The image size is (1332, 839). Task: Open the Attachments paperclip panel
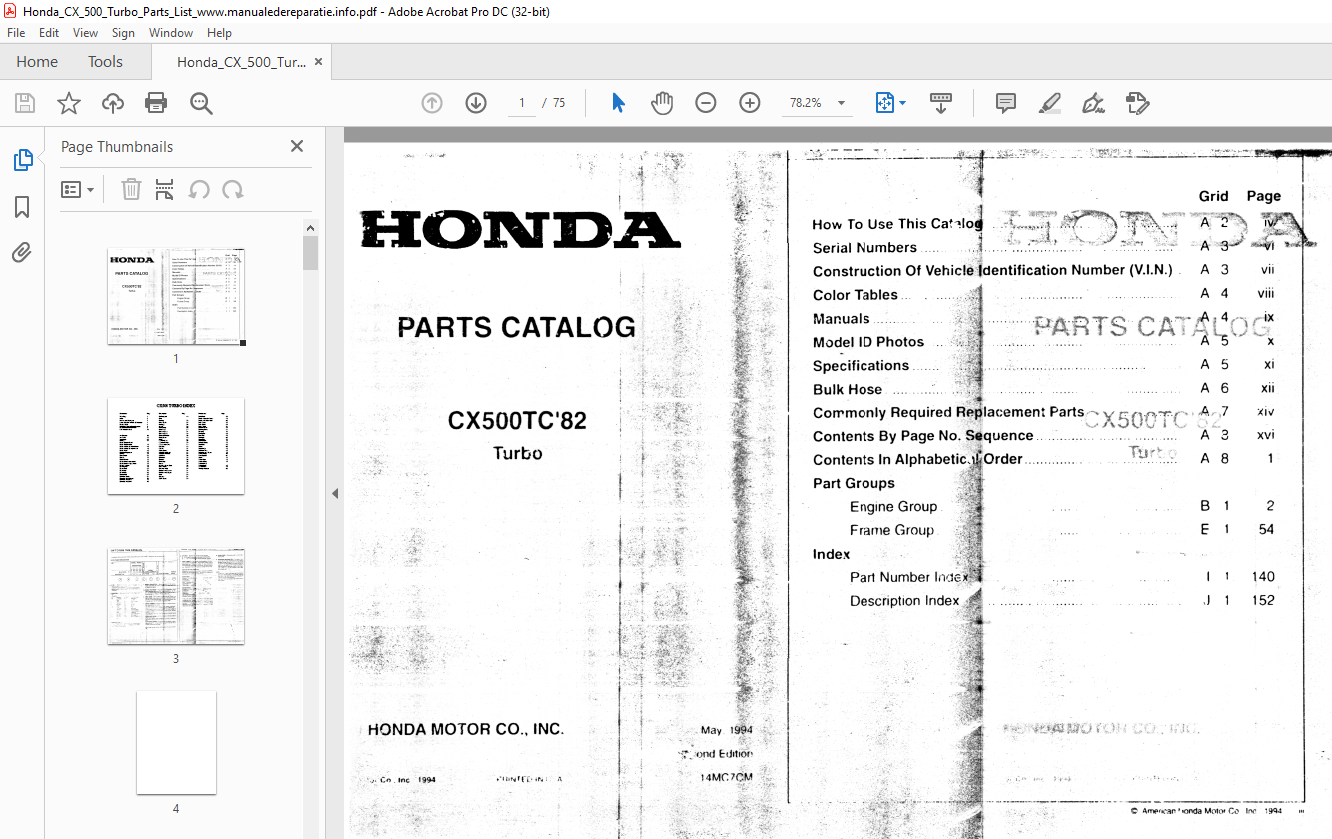[x=22, y=252]
